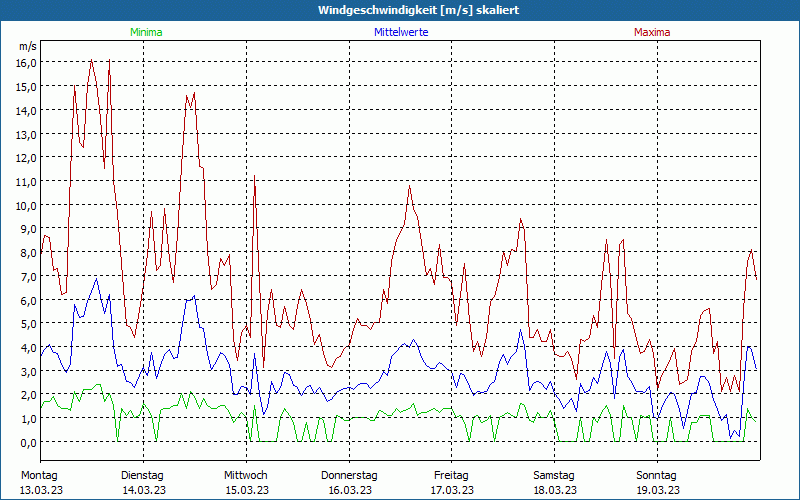
Task: Click the 2,0 y-axis value
Action: [30, 395]
